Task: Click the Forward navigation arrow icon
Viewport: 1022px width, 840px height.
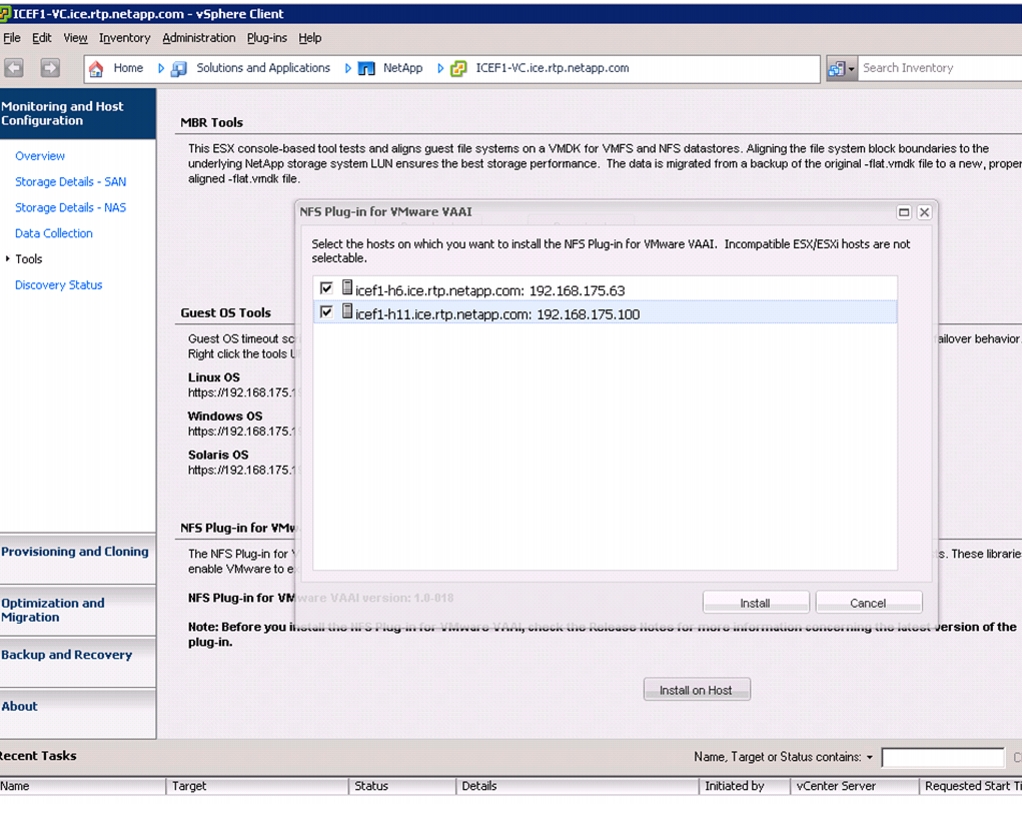Action: tap(50, 68)
